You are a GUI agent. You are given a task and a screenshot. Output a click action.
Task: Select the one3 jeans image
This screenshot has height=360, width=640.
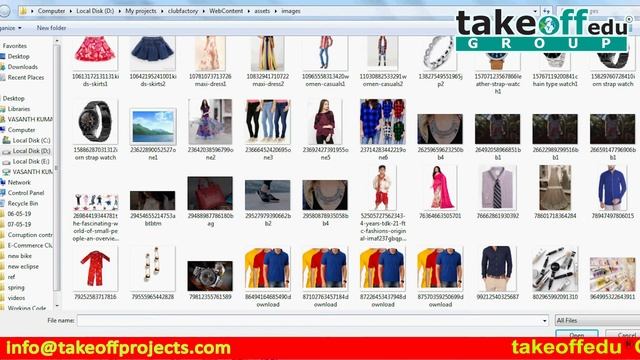tap(268, 121)
